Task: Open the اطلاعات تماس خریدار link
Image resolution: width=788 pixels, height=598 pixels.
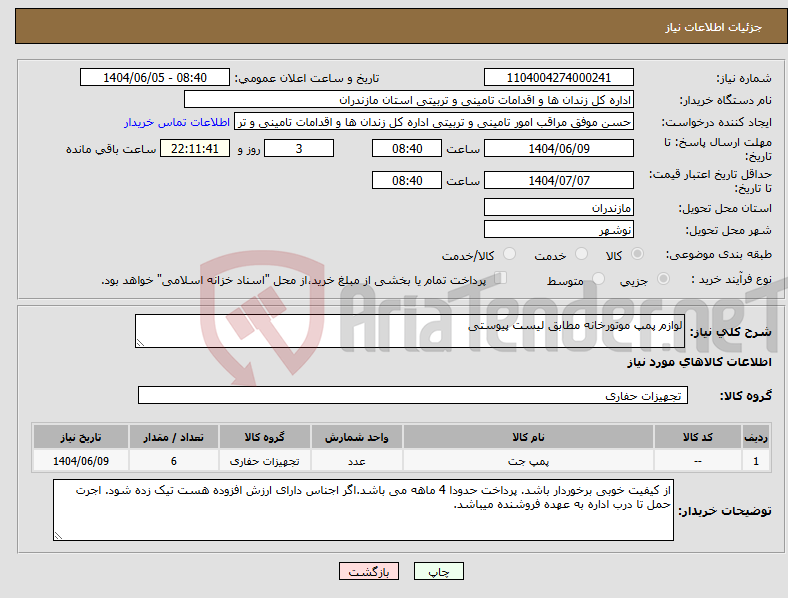Action: [177, 122]
